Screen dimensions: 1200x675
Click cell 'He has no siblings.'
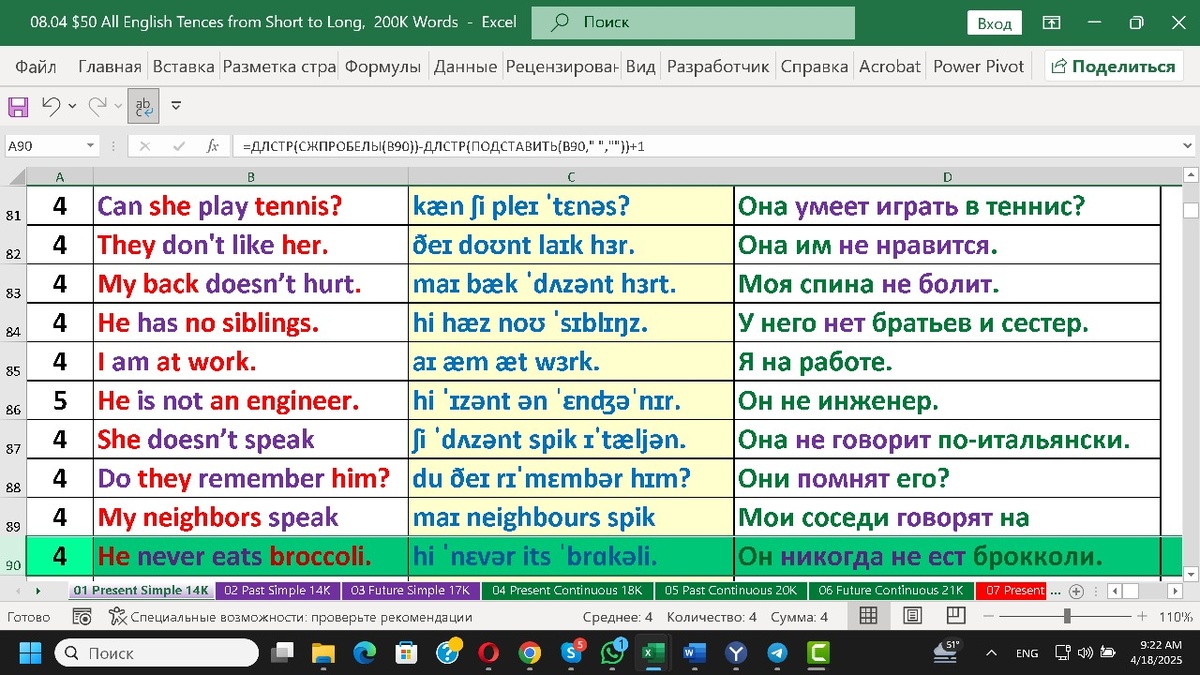251,323
